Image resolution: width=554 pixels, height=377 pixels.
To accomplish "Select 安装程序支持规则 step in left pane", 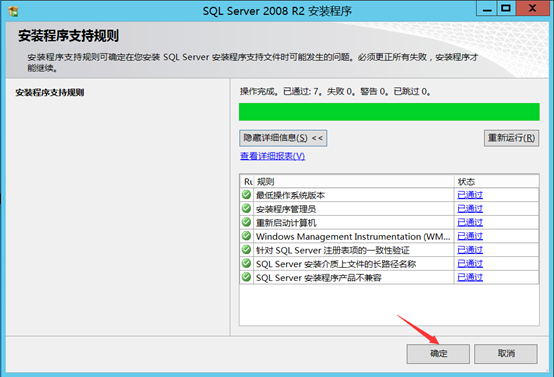I will 50,93.
